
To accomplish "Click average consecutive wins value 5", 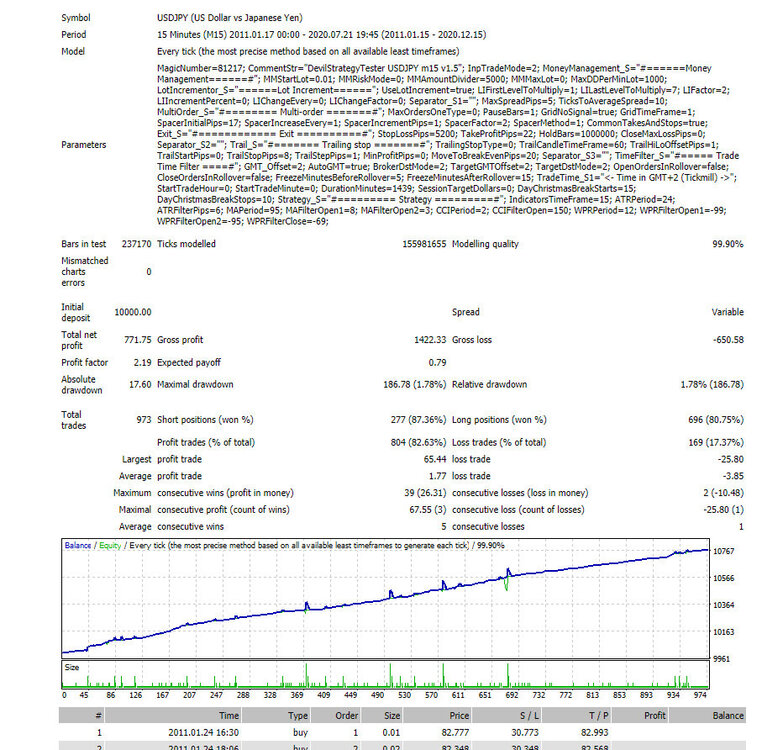I will pos(443,527).
